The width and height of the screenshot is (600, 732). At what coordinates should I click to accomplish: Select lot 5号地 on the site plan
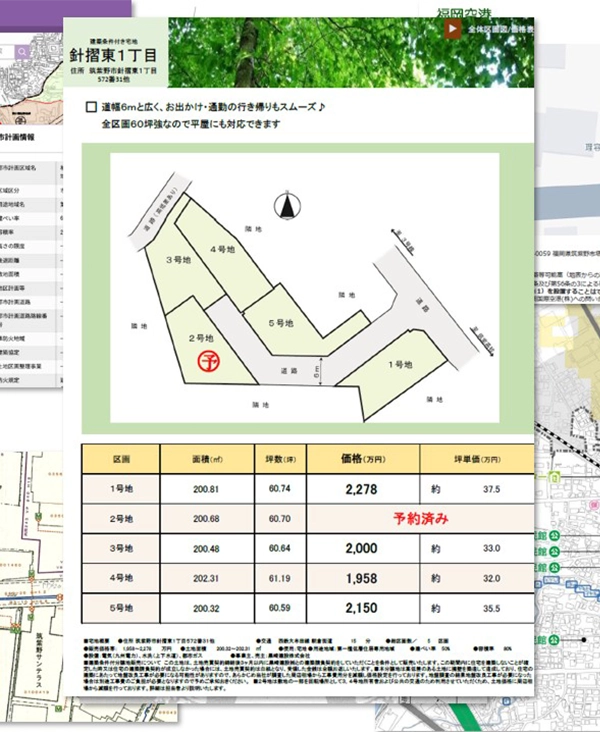pyautogui.click(x=299, y=321)
